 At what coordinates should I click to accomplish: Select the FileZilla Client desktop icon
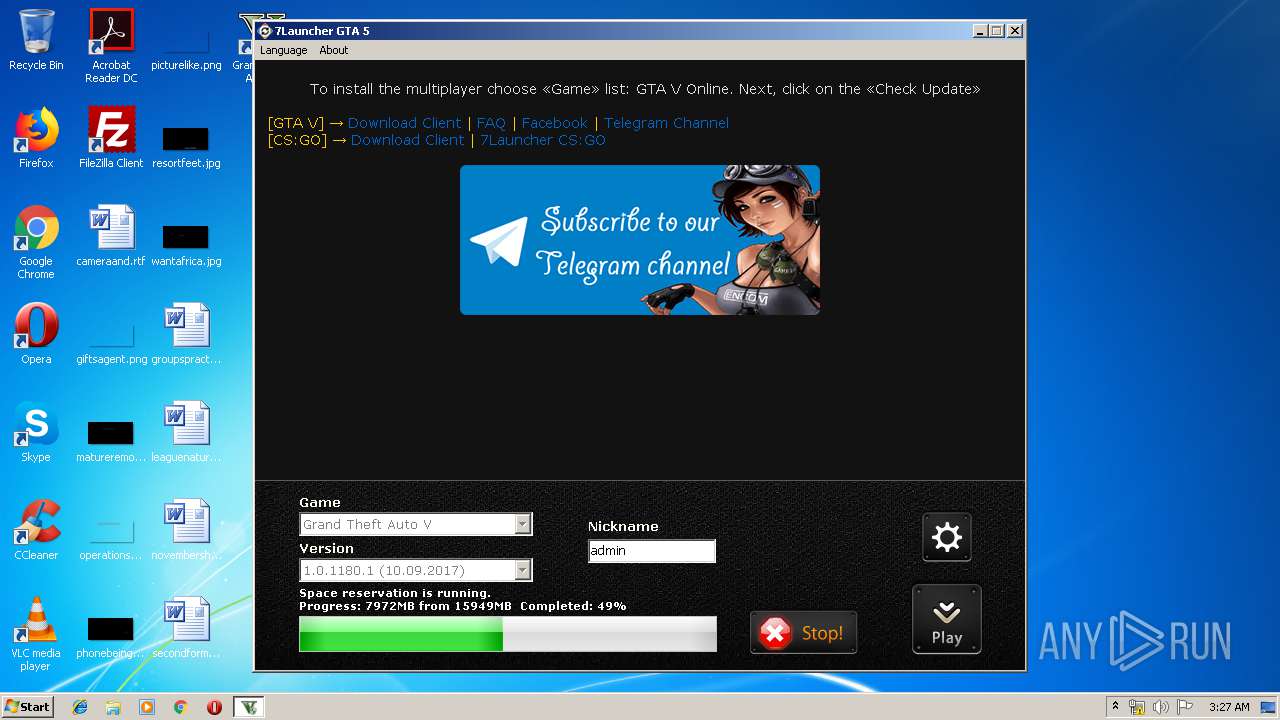[x=111, y=138]
